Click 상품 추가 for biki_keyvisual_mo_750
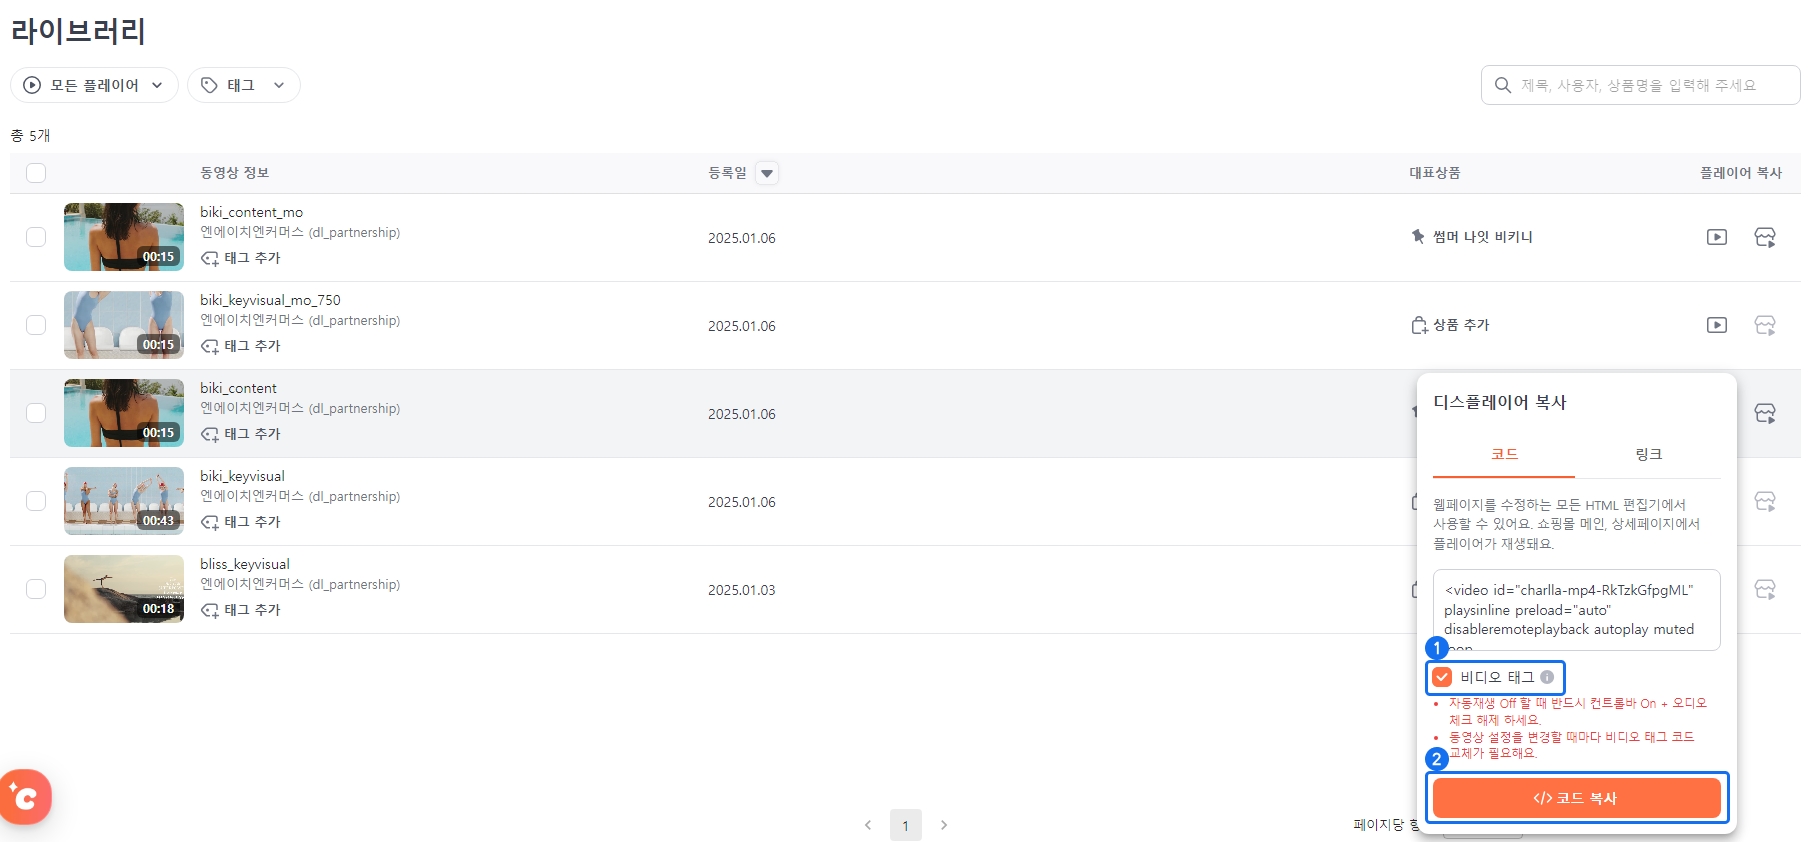 tap(1450, 325)
